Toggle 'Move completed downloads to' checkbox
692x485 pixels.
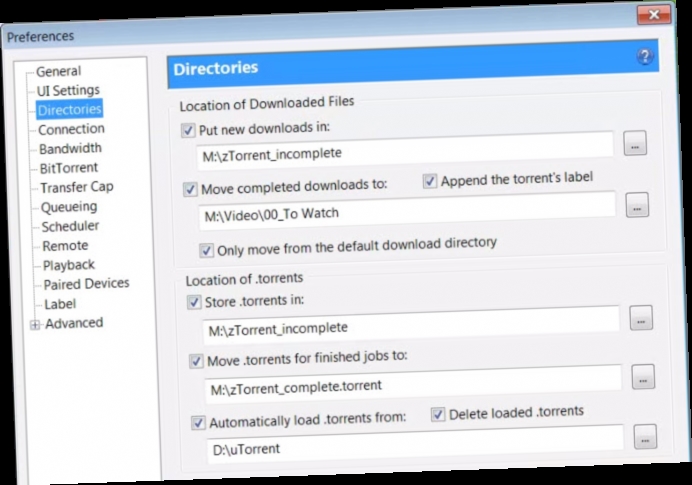coord(190,190)
